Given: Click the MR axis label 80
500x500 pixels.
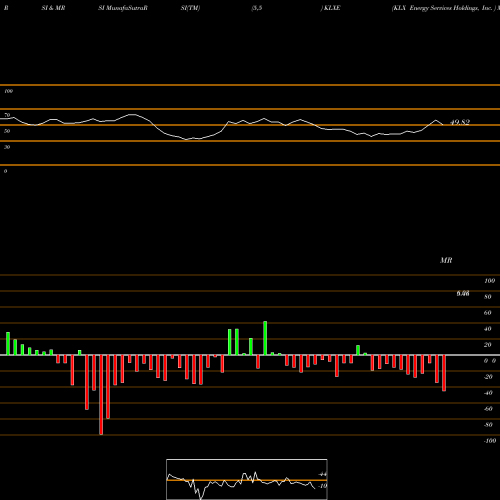Looking at the screenshot, I should click(x=488, y=297).
